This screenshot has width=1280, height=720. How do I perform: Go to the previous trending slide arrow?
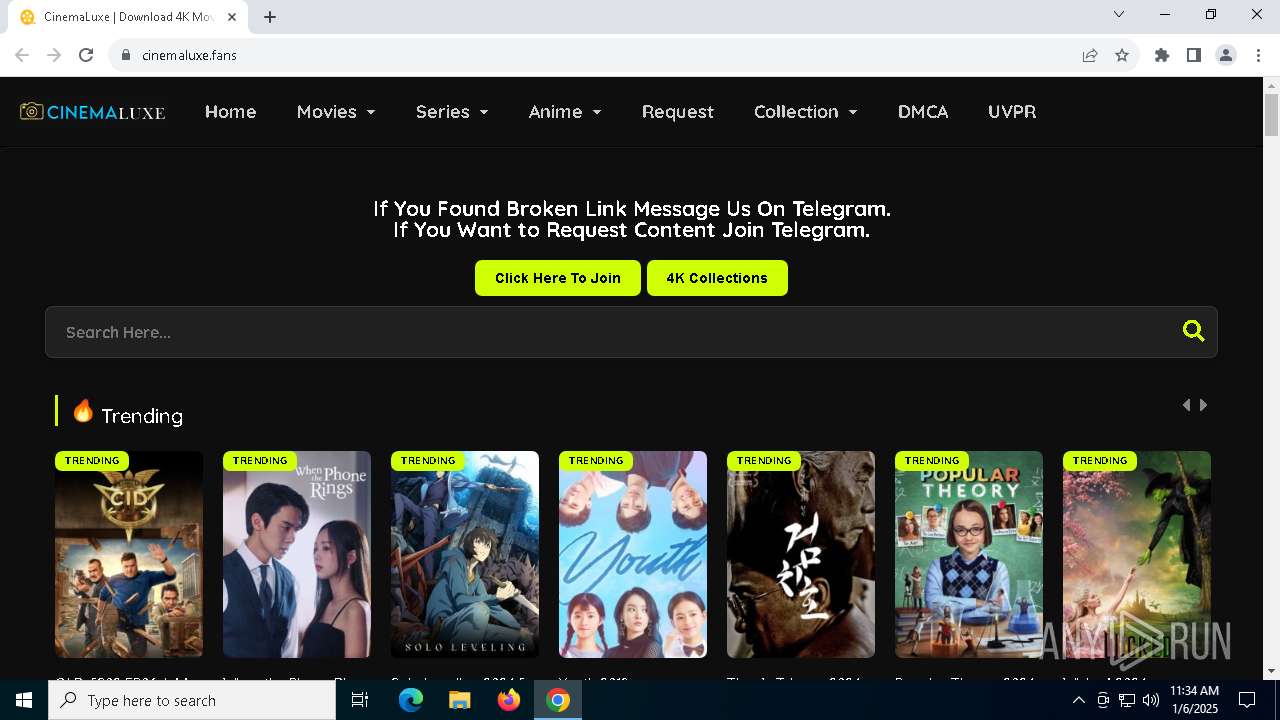(x=1186, y=405)
